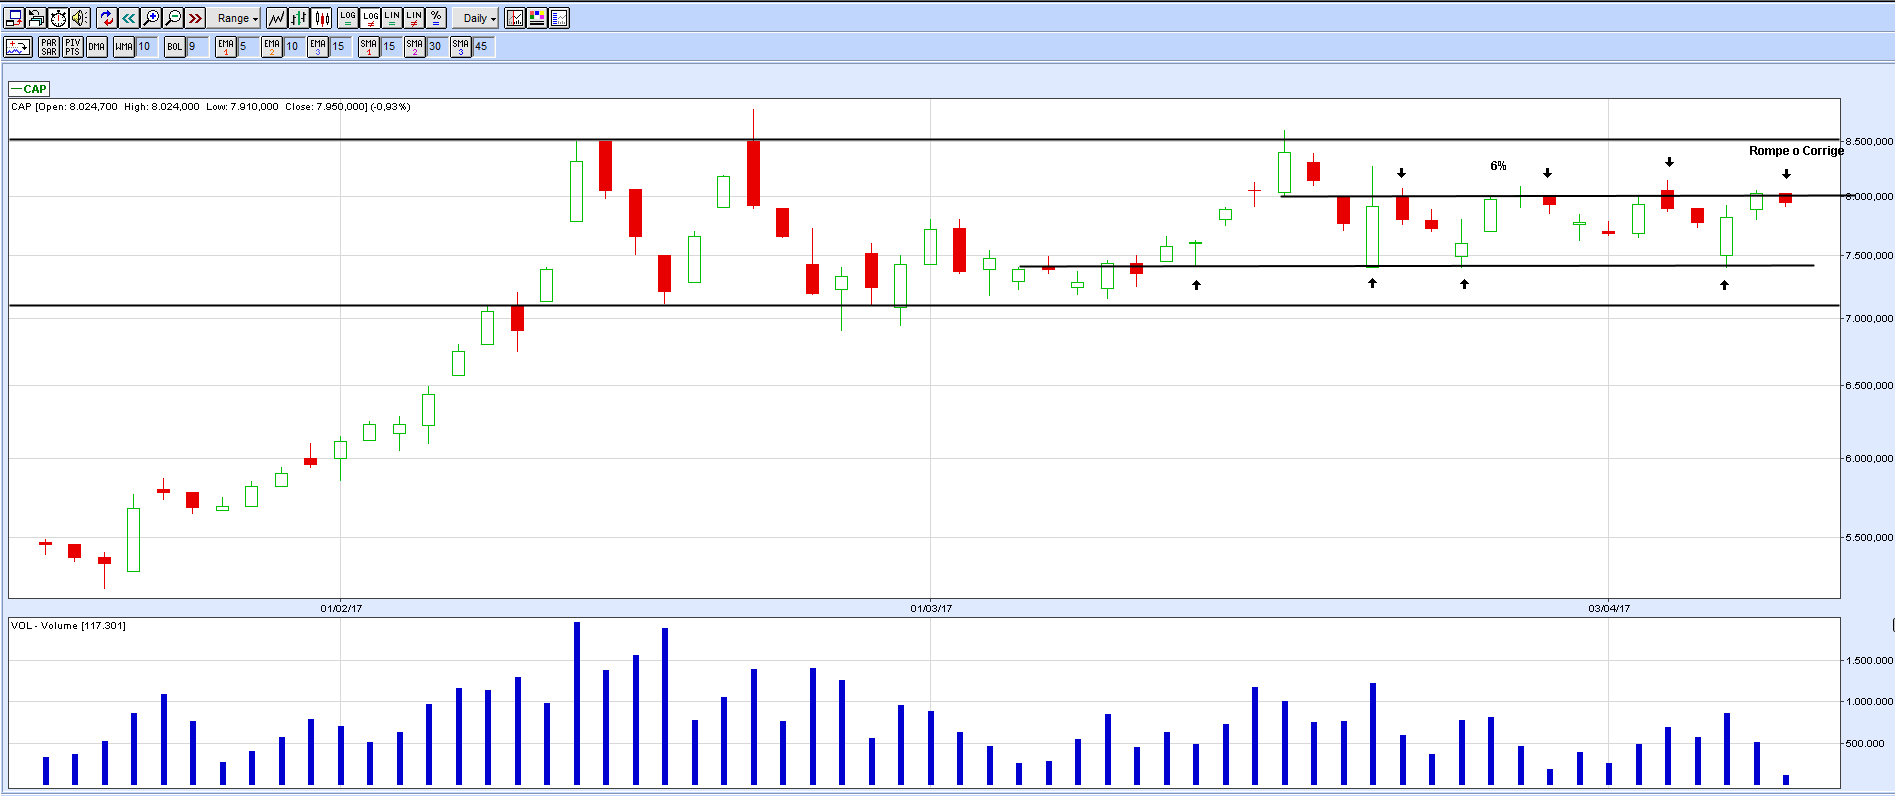The height and width of the screenshot is (796, 1895).
Task: Click the CAP Open/High/Low/Close info line
Action: tap(211, 107)
